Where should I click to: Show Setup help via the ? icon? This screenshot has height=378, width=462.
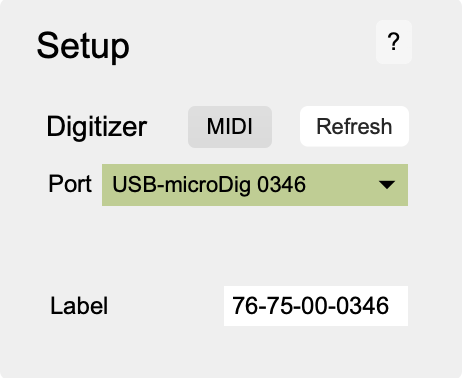pyautogui.click(x=394, y=42)
